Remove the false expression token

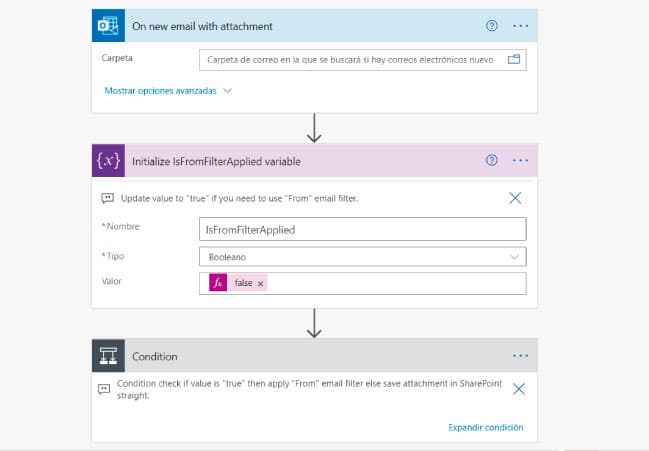click(261, 284)
